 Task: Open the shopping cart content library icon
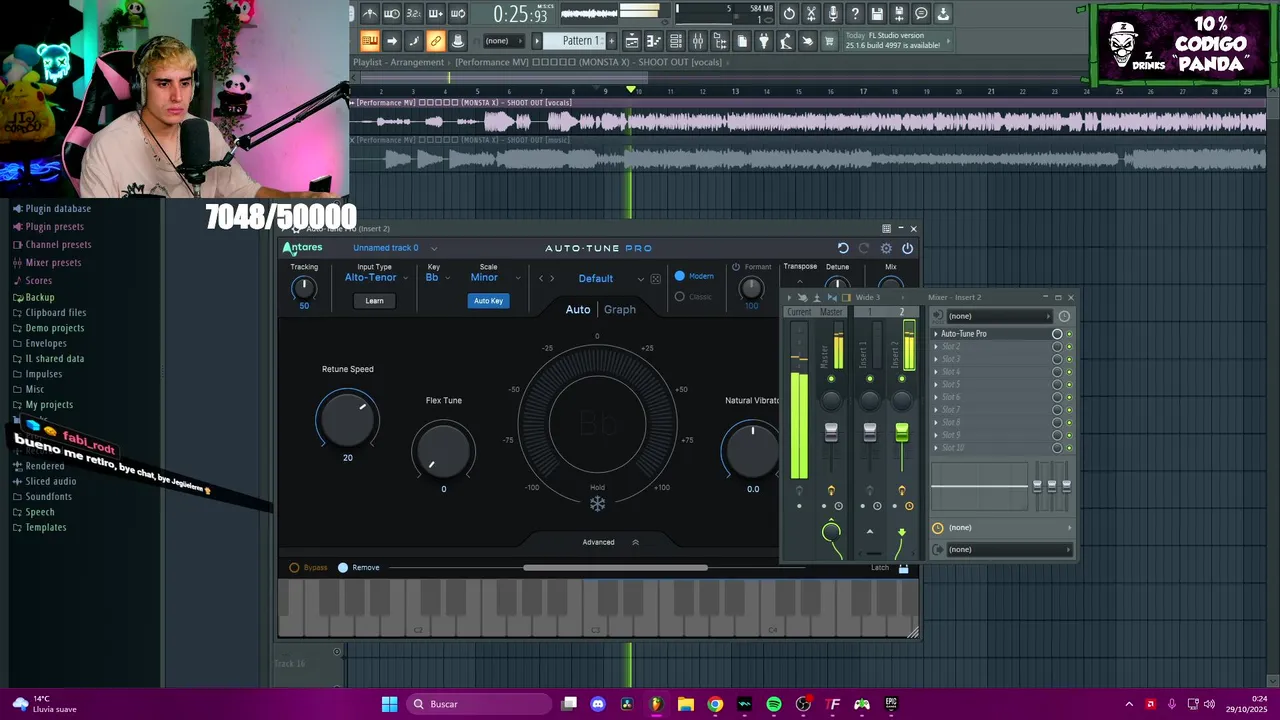click(830, 41)
